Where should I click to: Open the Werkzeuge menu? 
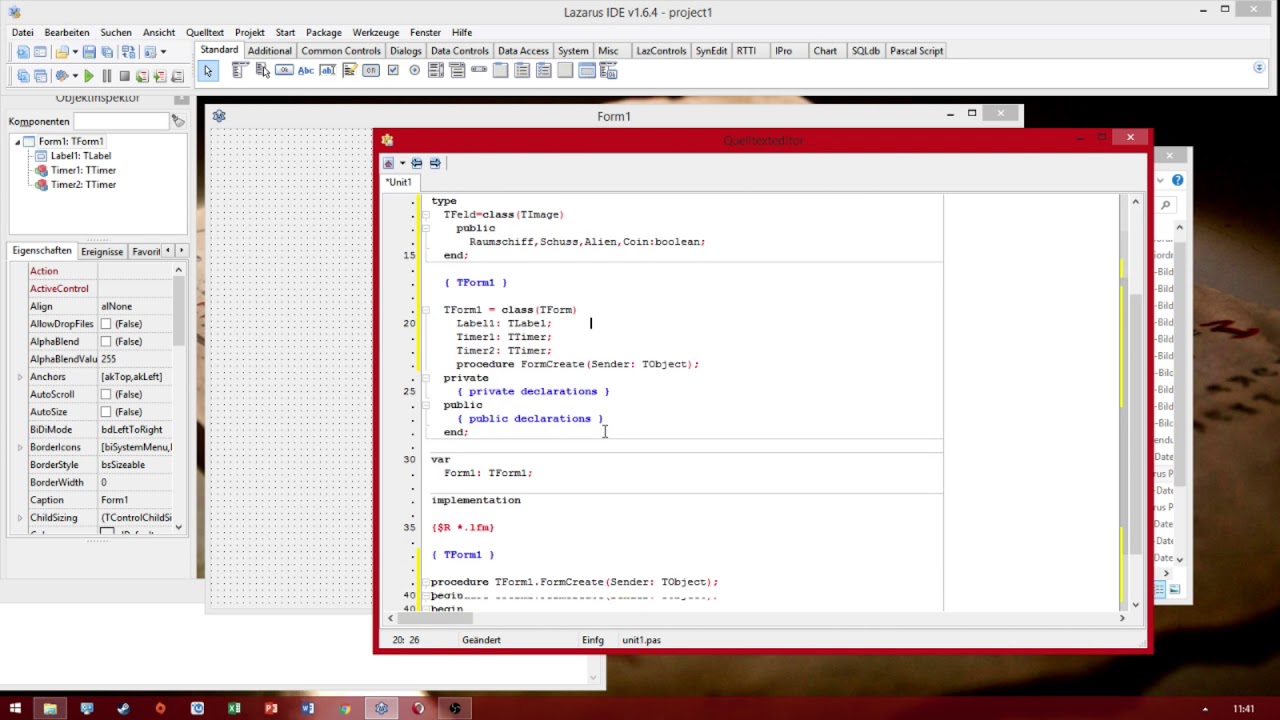(x=375, y=32)
